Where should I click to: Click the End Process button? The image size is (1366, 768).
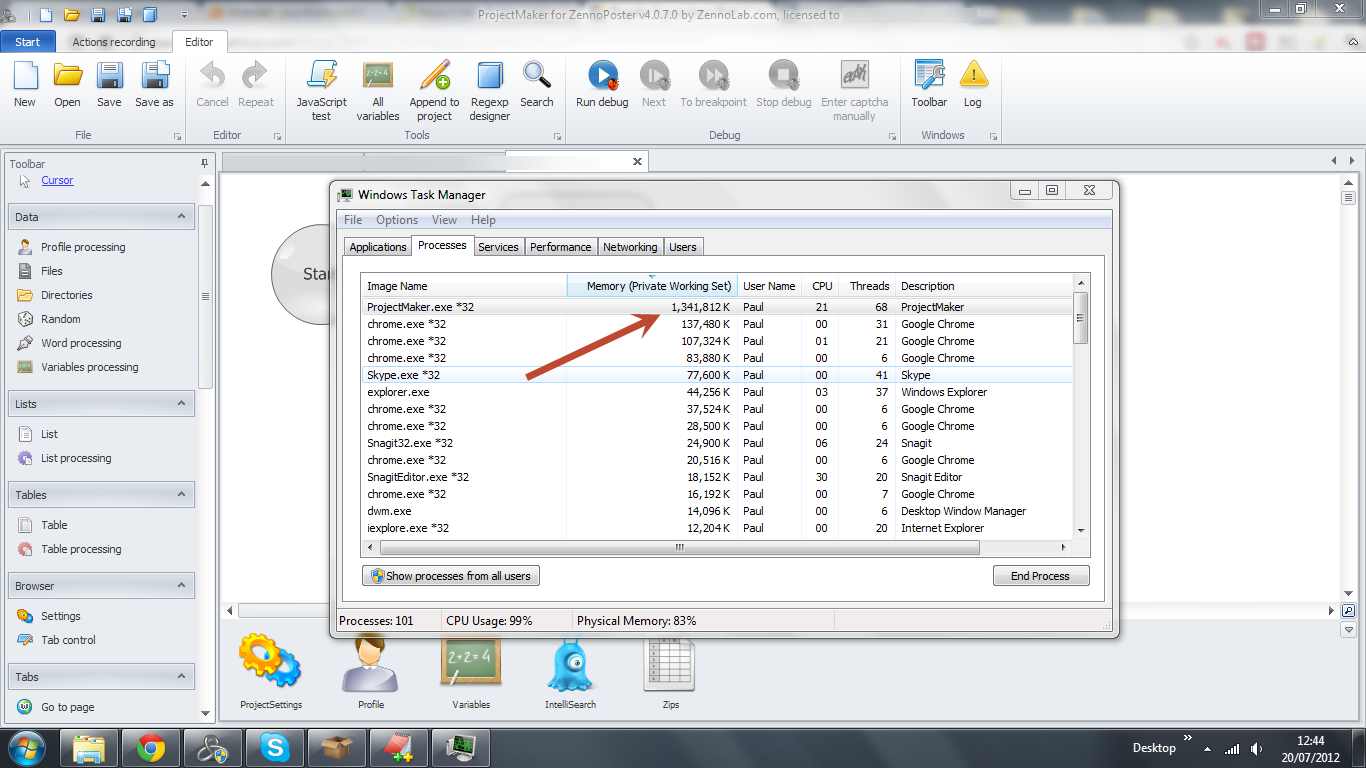[x=1041, y=576]
